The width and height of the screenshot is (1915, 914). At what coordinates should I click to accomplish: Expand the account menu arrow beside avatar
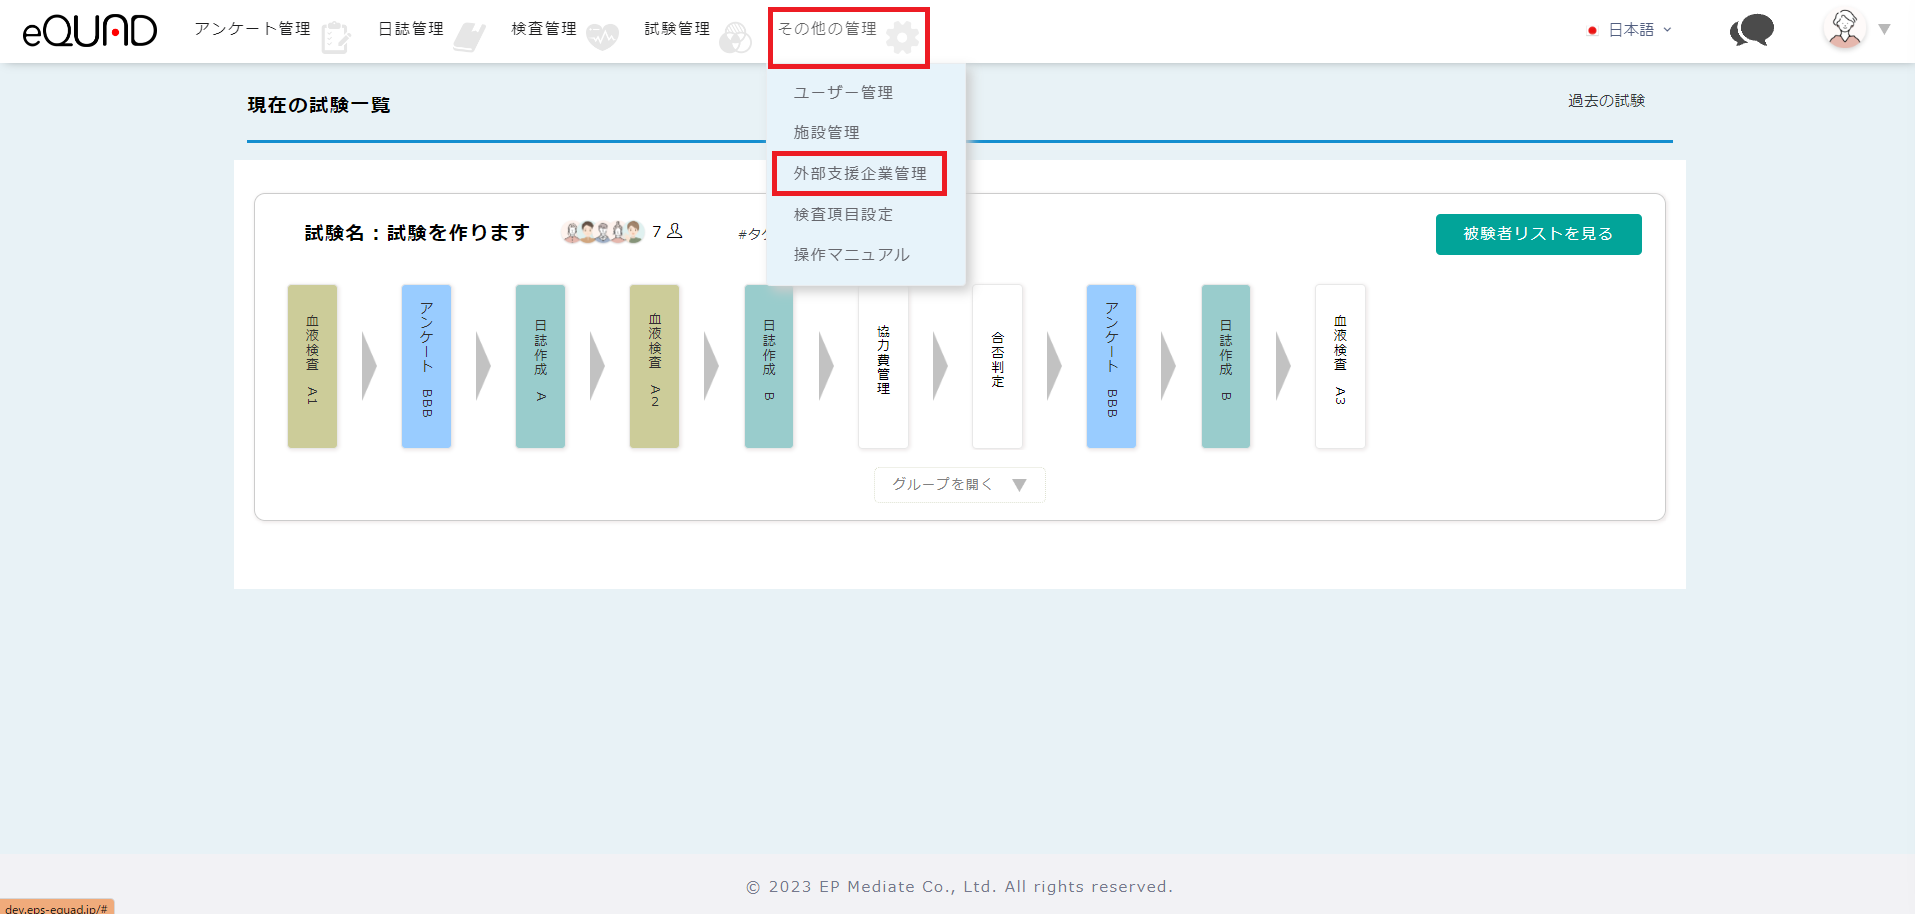point(1884,29)
